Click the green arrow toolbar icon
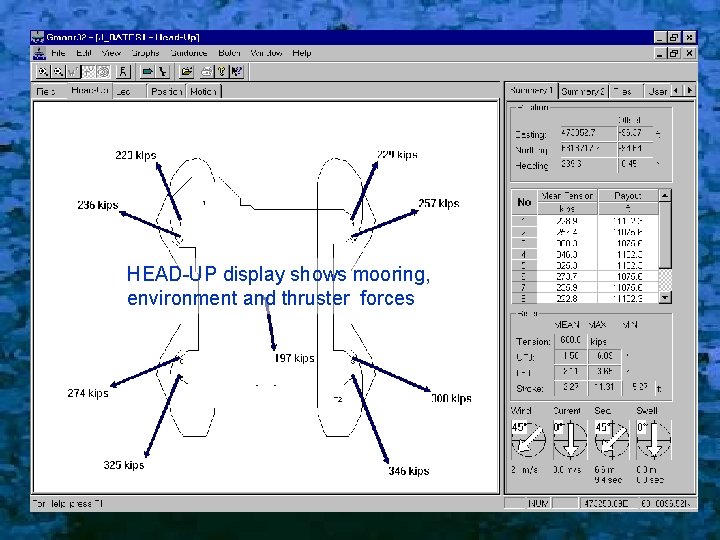The height and width of the screenshot is (540, 720). 146,72
